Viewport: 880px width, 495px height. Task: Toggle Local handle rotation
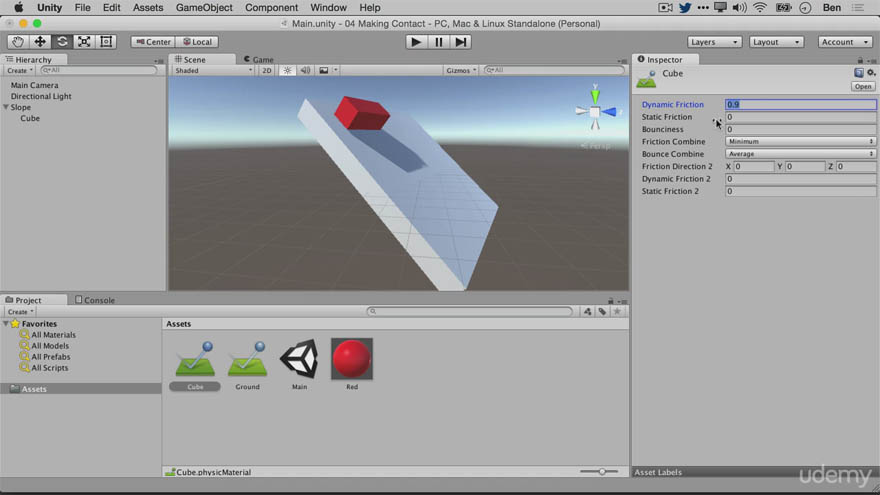pyautogui.click(x=197, y=42)
